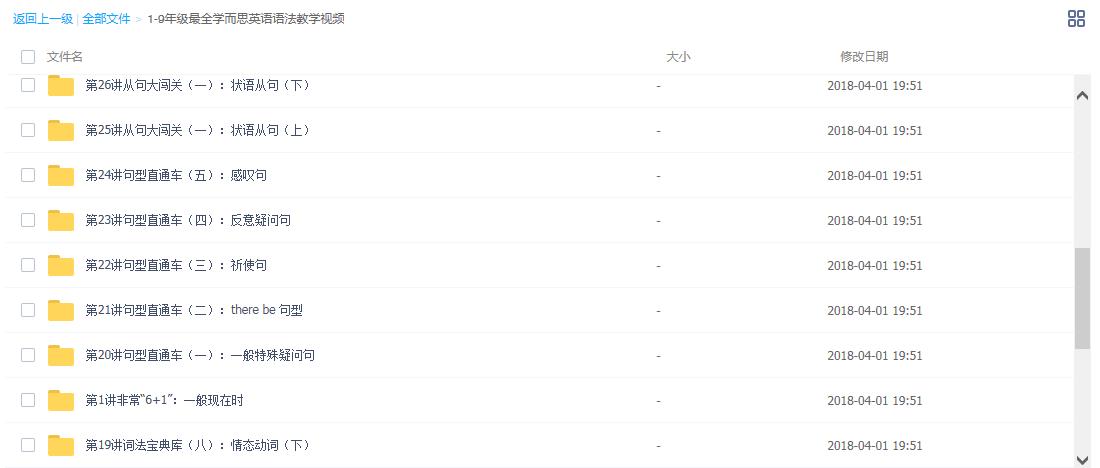1100x468 pixels.
Task: Toggle the select-all checkbox beside 文件名
Action: click(28, 57)
